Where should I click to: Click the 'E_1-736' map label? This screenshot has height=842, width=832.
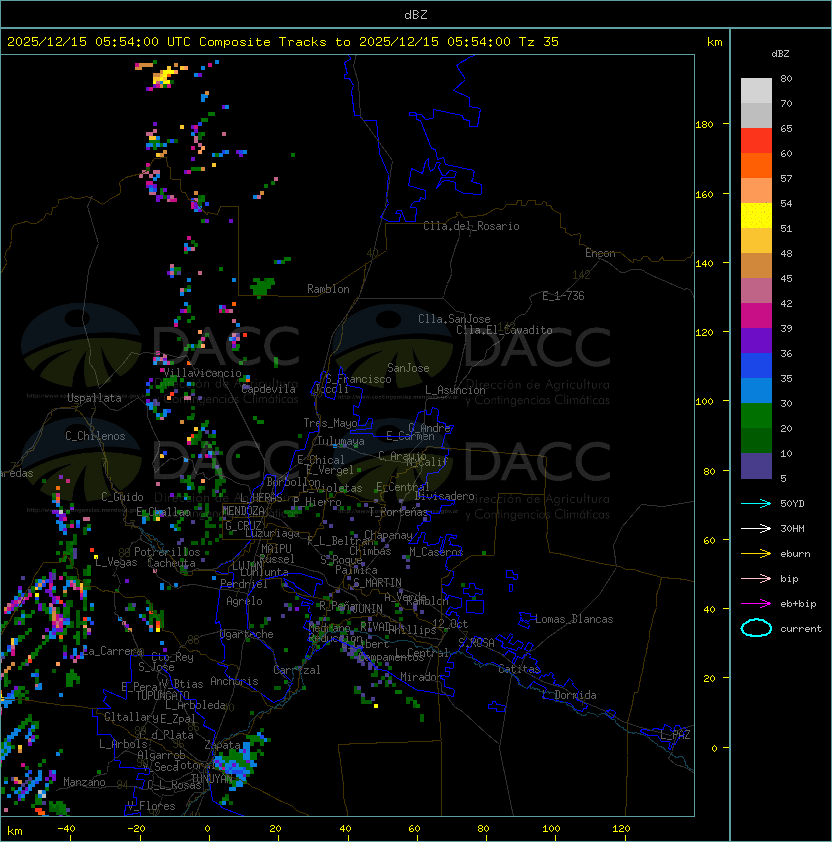(x=563, y=296)
